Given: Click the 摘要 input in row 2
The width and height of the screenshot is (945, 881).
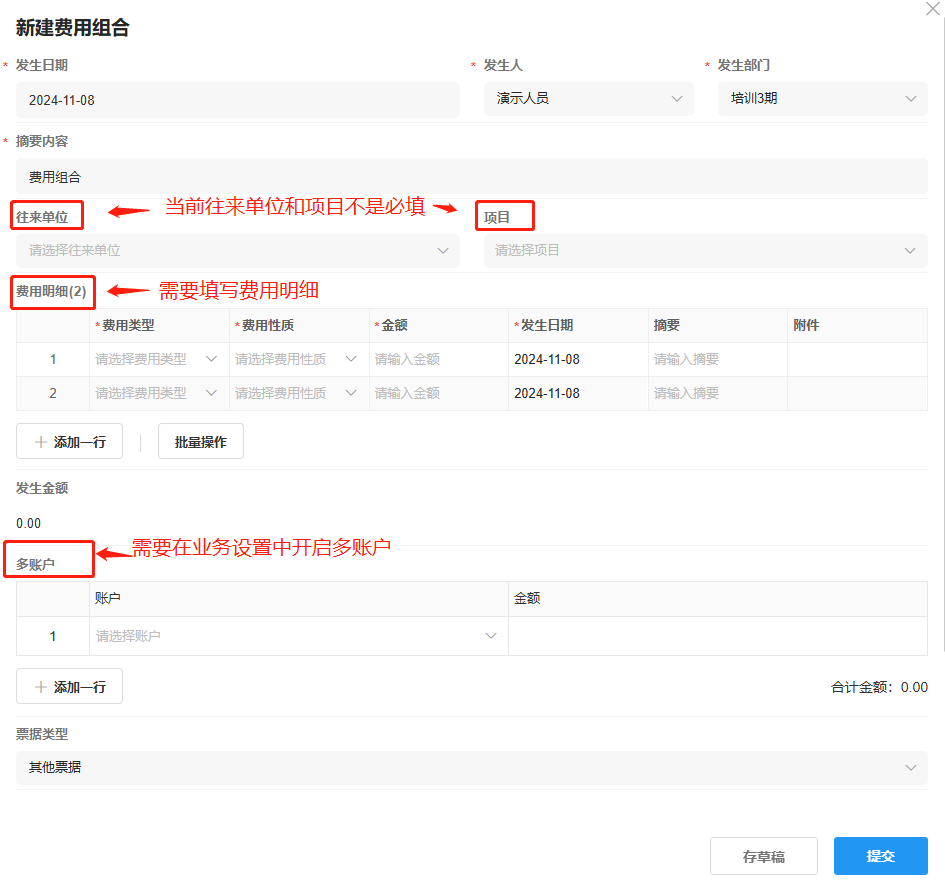Looking at the screenshot, I should click(x=717, y=393).
